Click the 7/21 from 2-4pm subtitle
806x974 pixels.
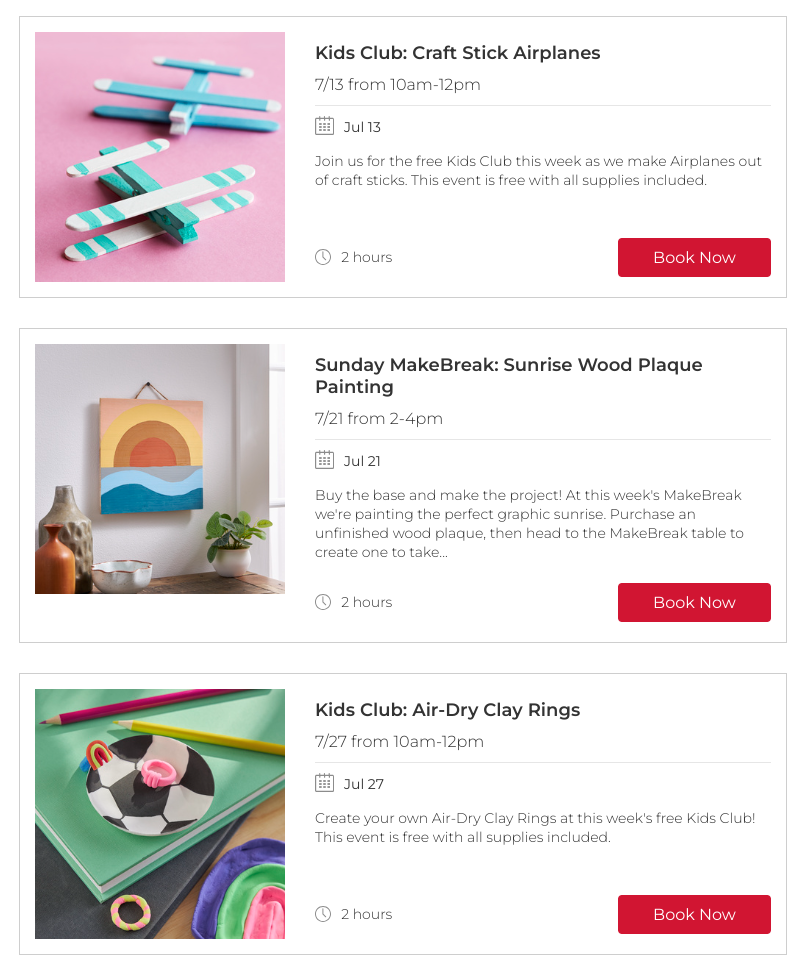[x=379, y=419]
